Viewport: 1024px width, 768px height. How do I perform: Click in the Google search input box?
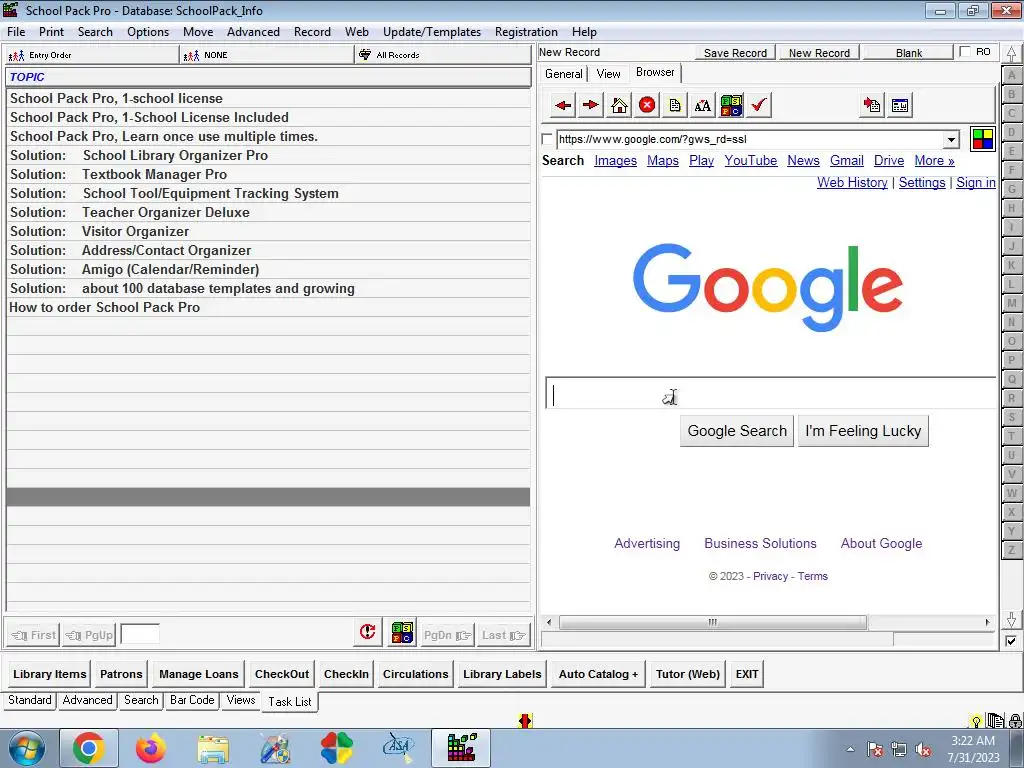click(771, 394)
